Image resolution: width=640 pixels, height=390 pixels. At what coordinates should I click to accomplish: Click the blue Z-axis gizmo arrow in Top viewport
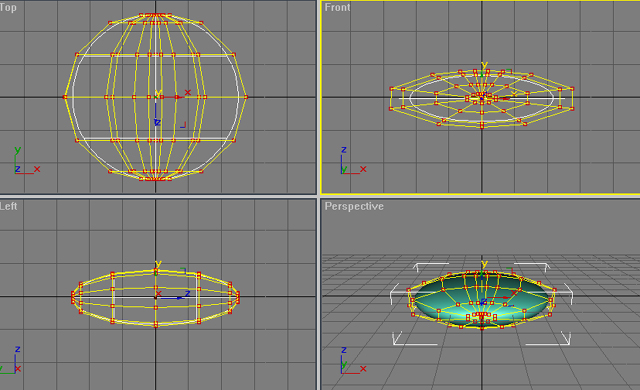click(x=156, y=113)
